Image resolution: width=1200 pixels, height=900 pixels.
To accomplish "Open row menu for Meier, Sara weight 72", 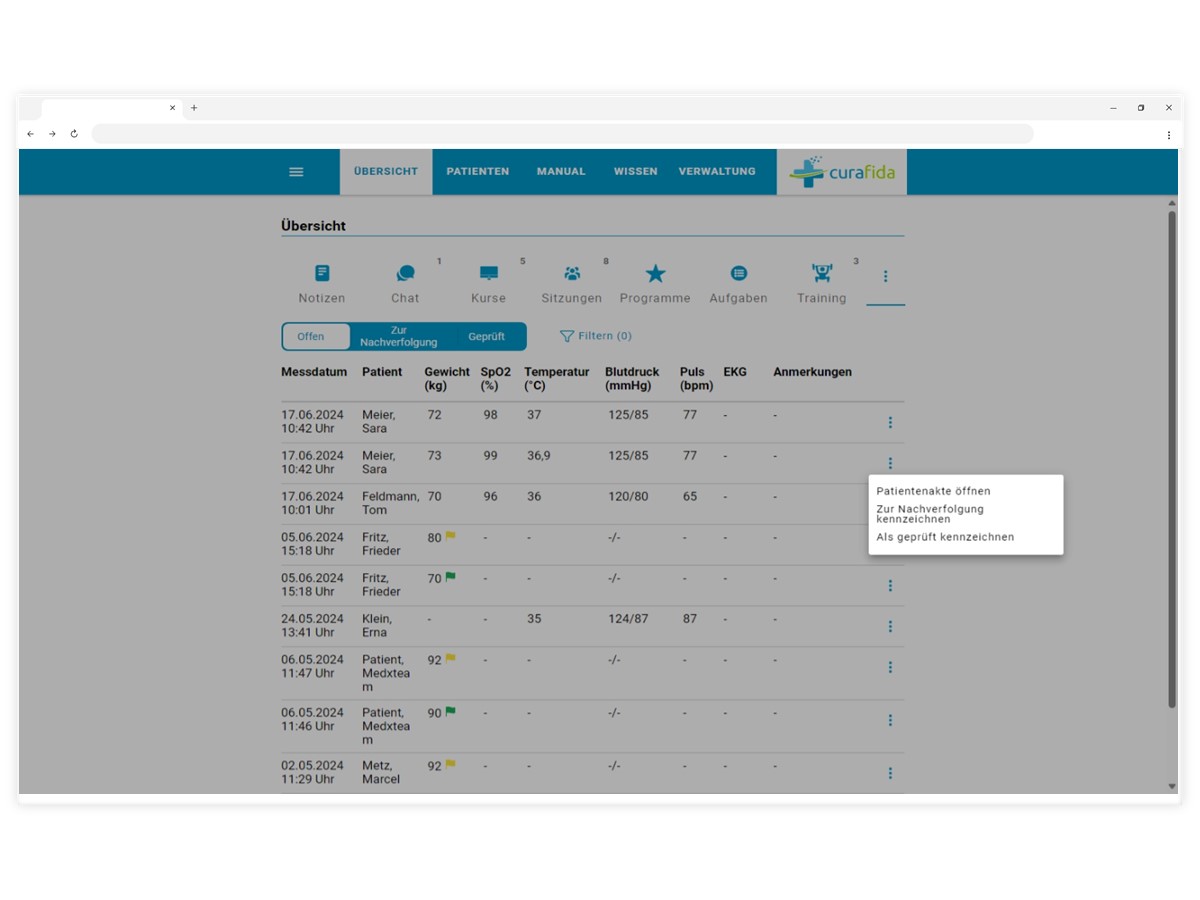I will [890, 423].
